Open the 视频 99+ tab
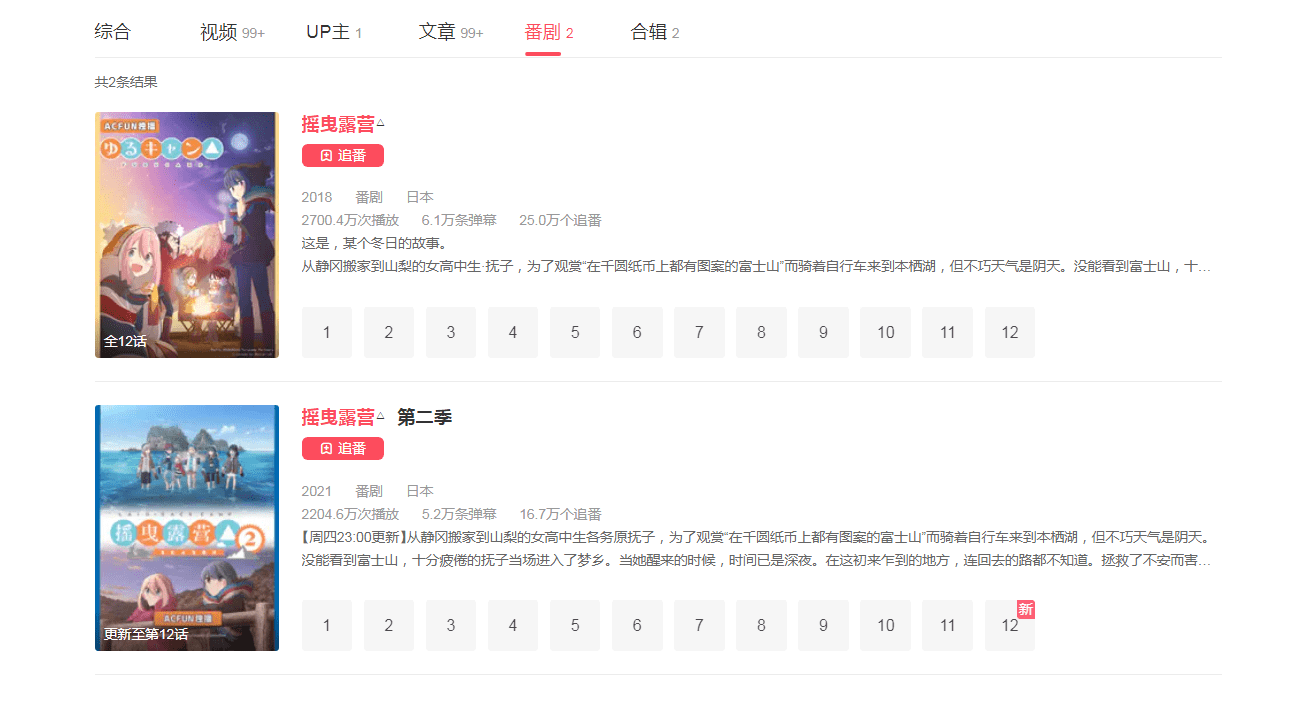This screenshot has height=713, width=1294. point(232,33)
